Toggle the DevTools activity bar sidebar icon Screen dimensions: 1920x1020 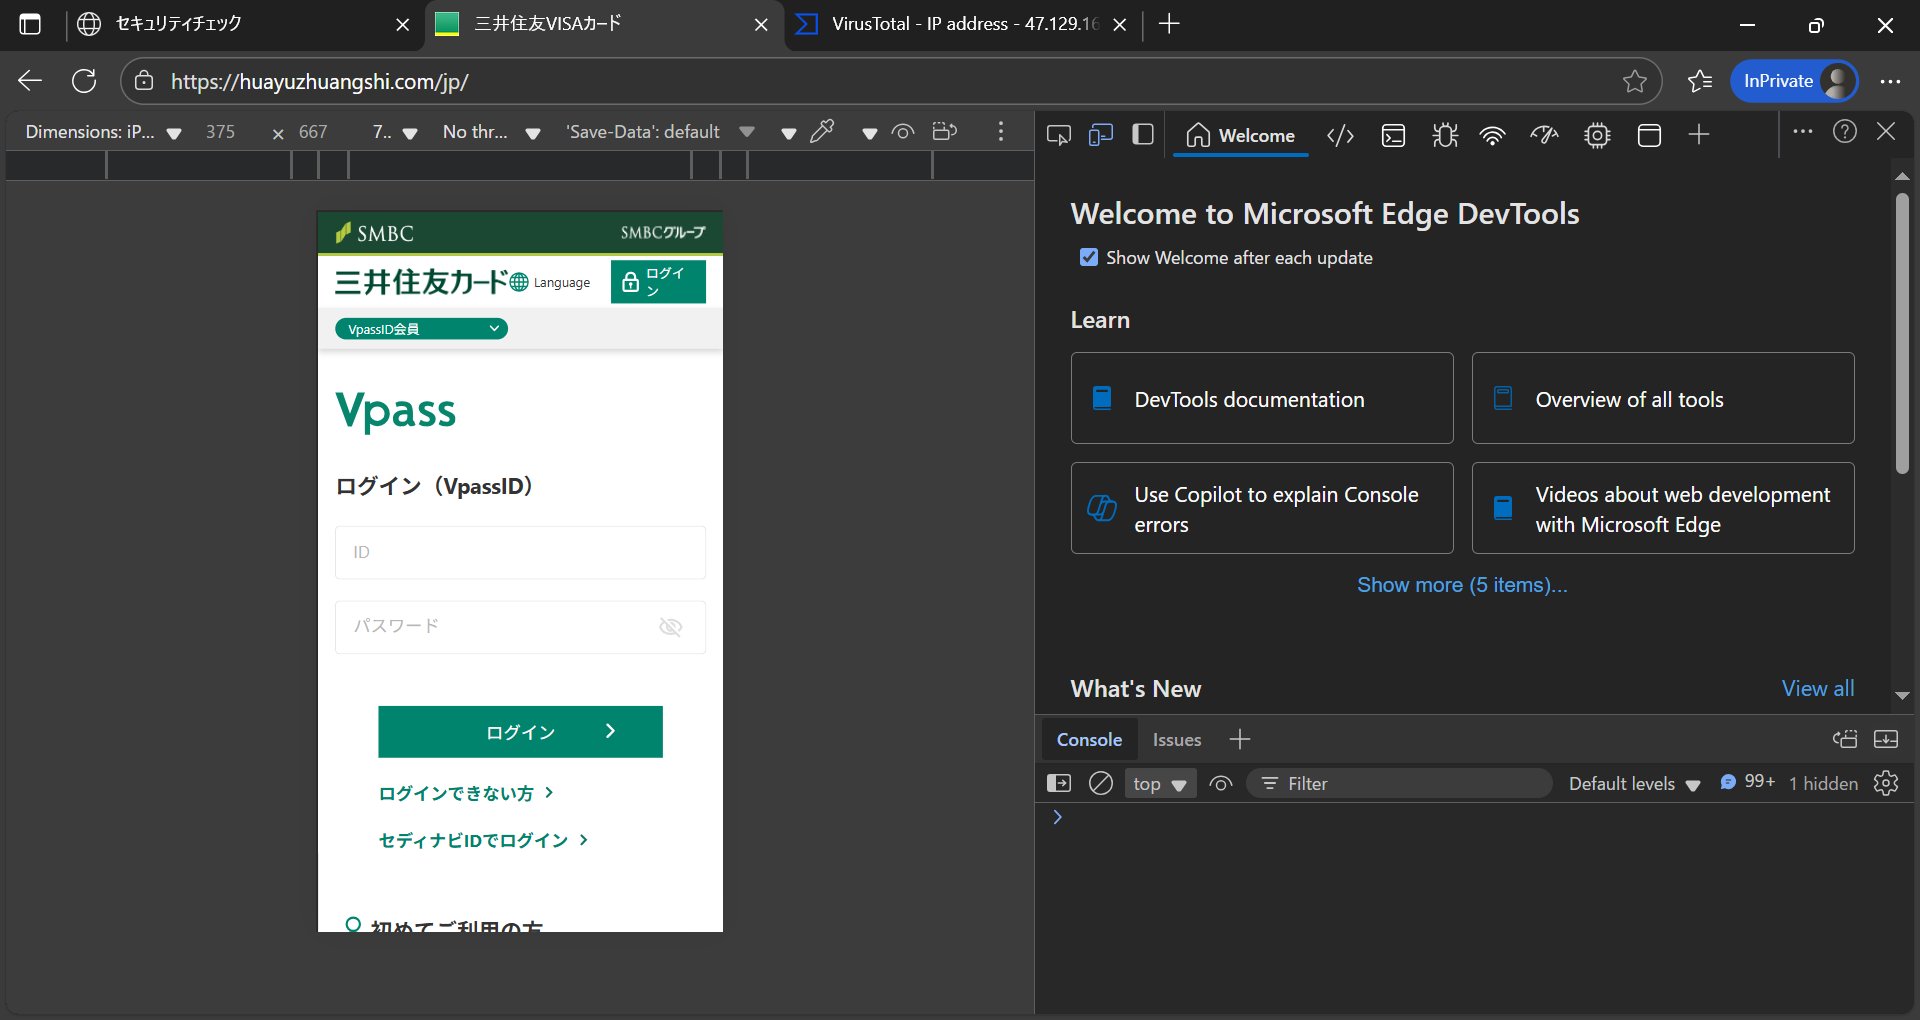click(x=1143, y=135)
